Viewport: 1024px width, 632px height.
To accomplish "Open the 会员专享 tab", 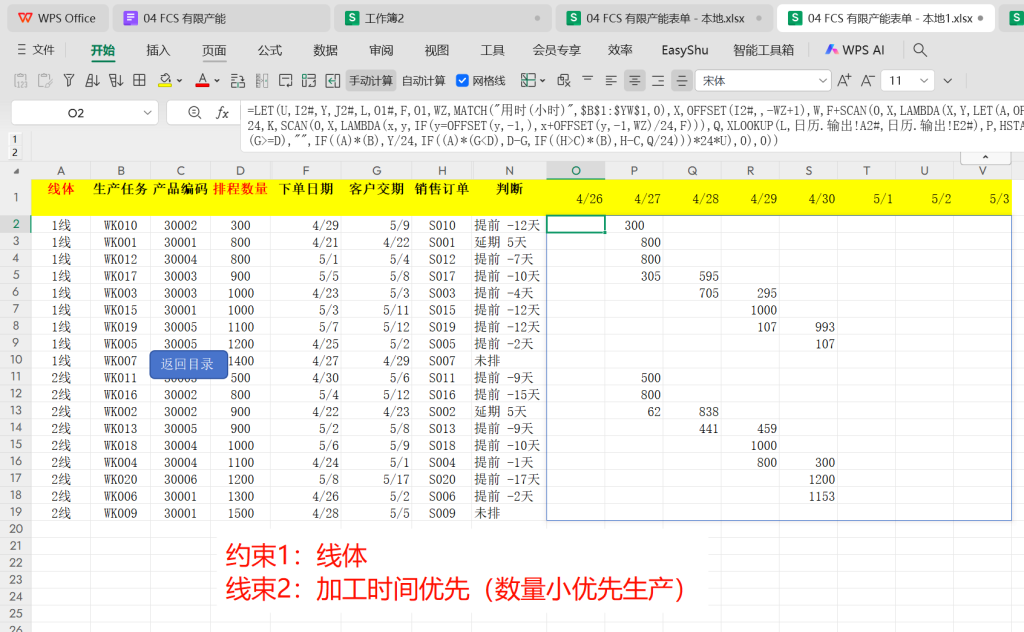I will point(556,50).
